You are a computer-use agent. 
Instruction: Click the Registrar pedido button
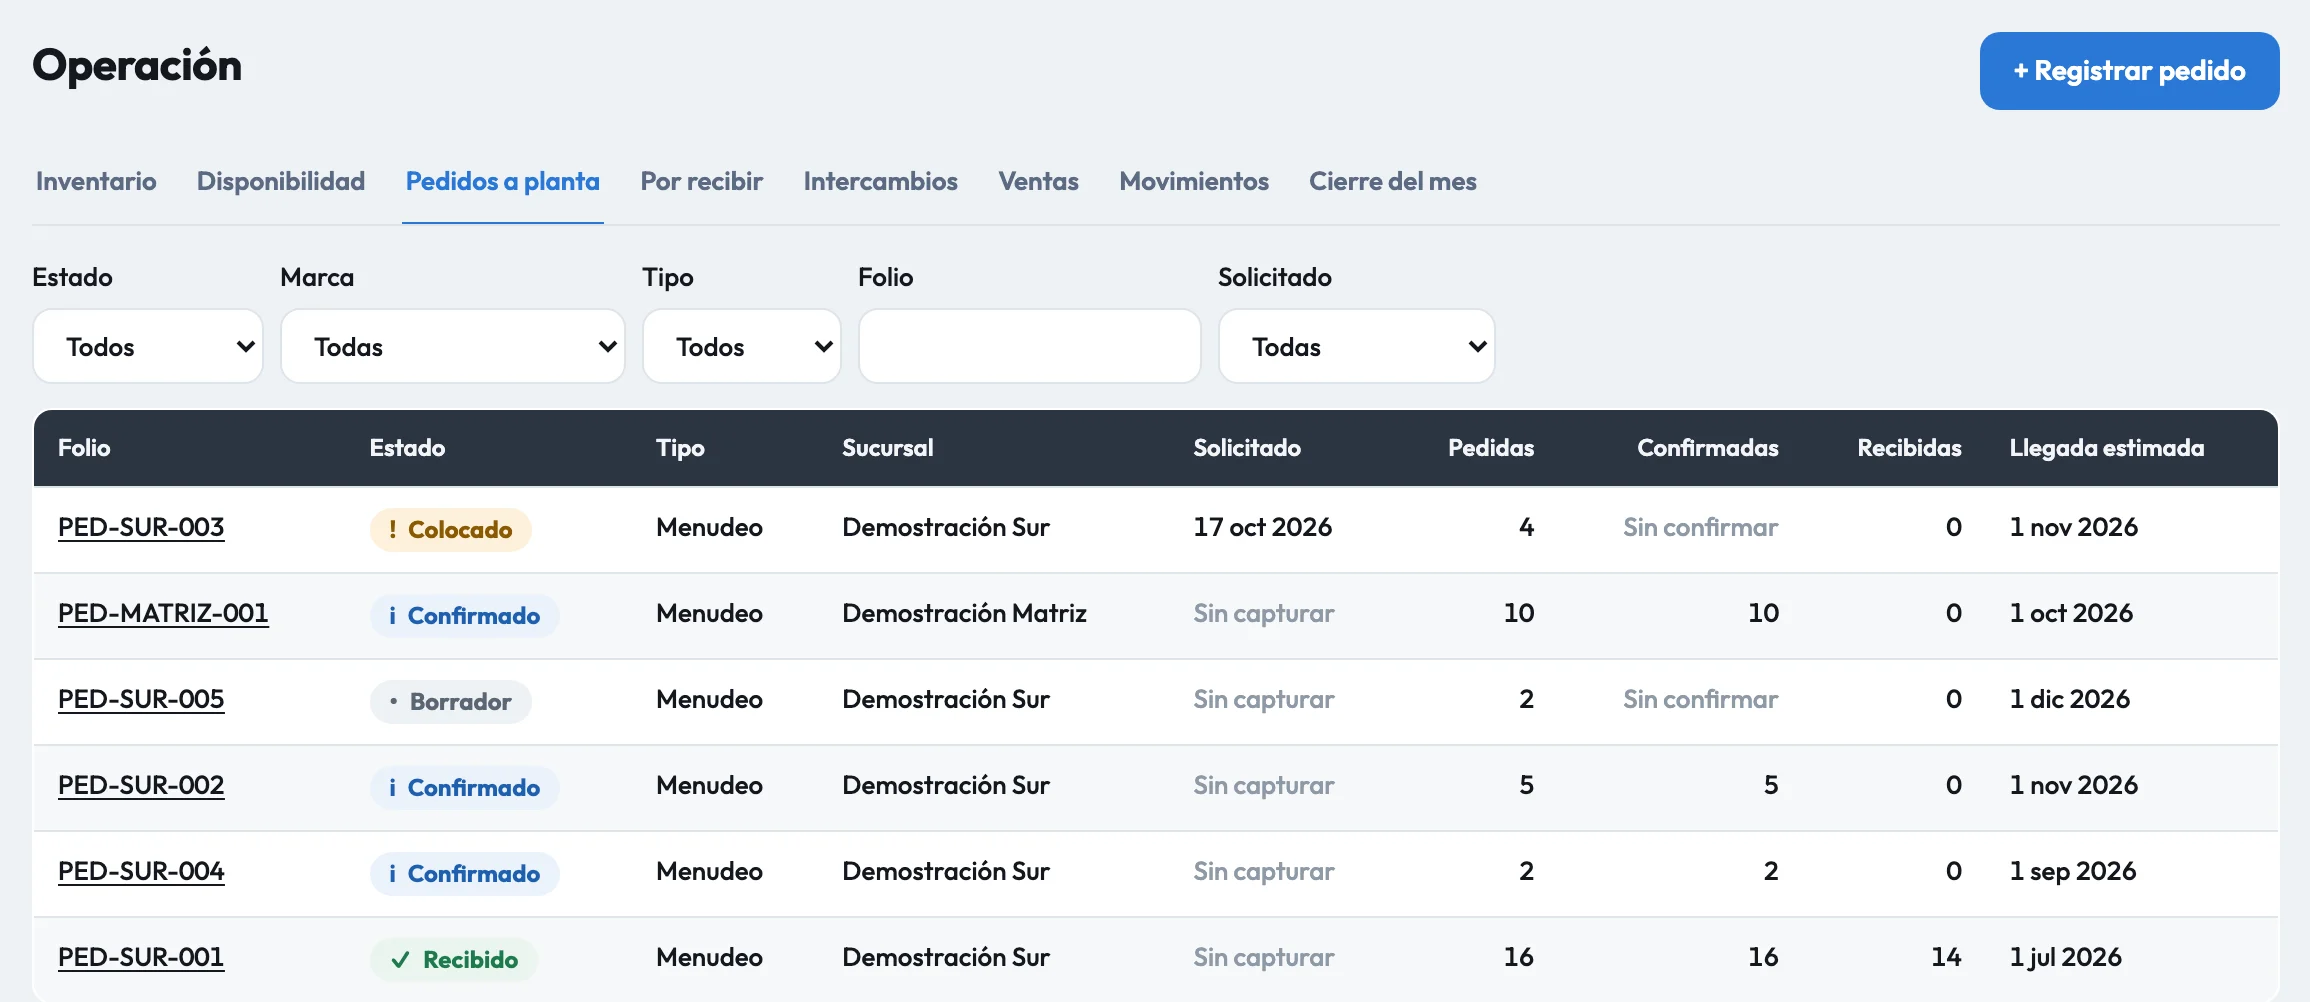[x=2129, y=71]
